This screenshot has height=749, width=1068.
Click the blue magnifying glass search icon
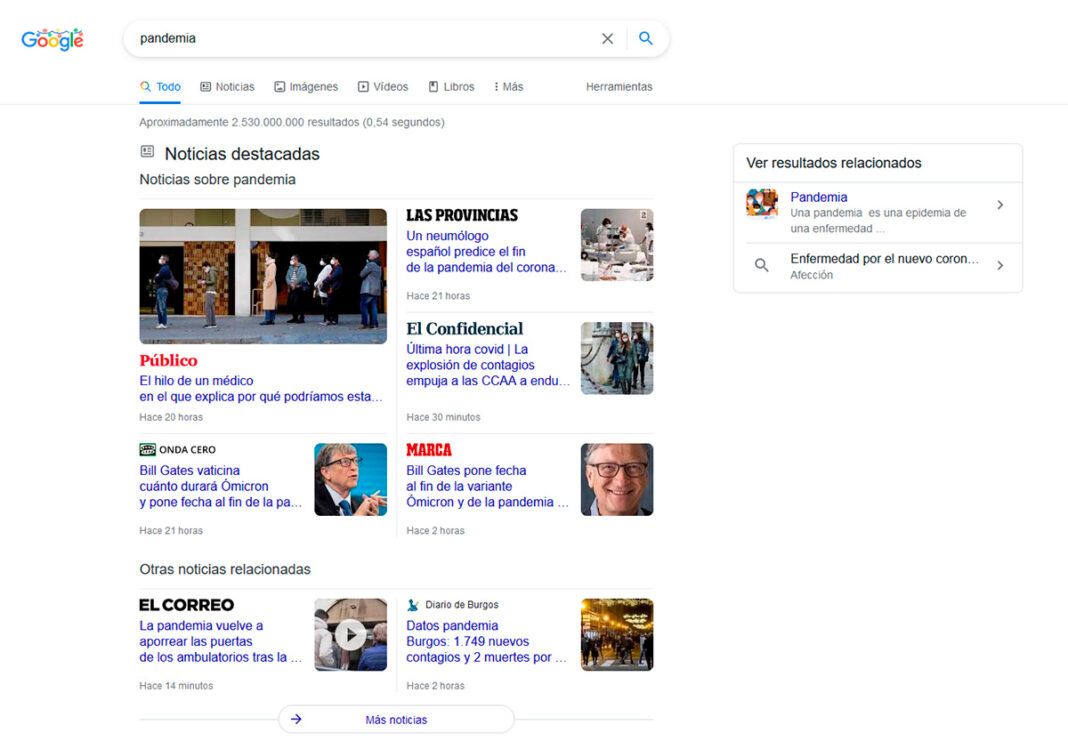(x=646, y=39)
